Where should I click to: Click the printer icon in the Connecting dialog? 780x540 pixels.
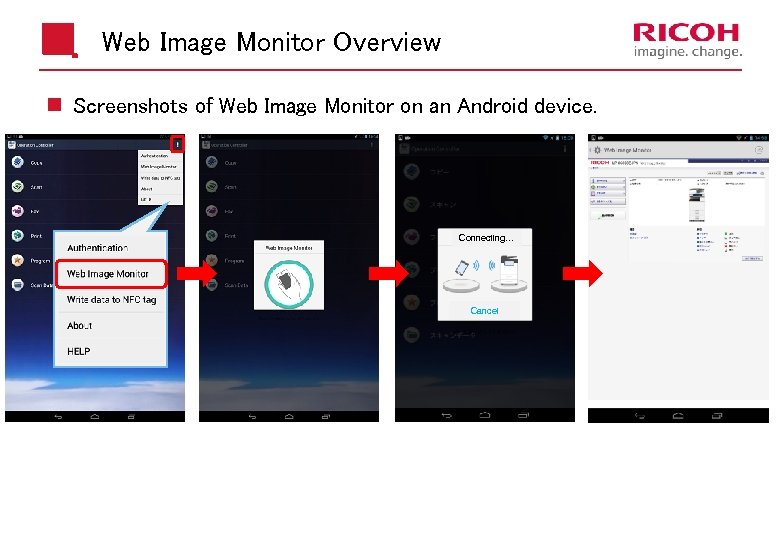point(508,269)
